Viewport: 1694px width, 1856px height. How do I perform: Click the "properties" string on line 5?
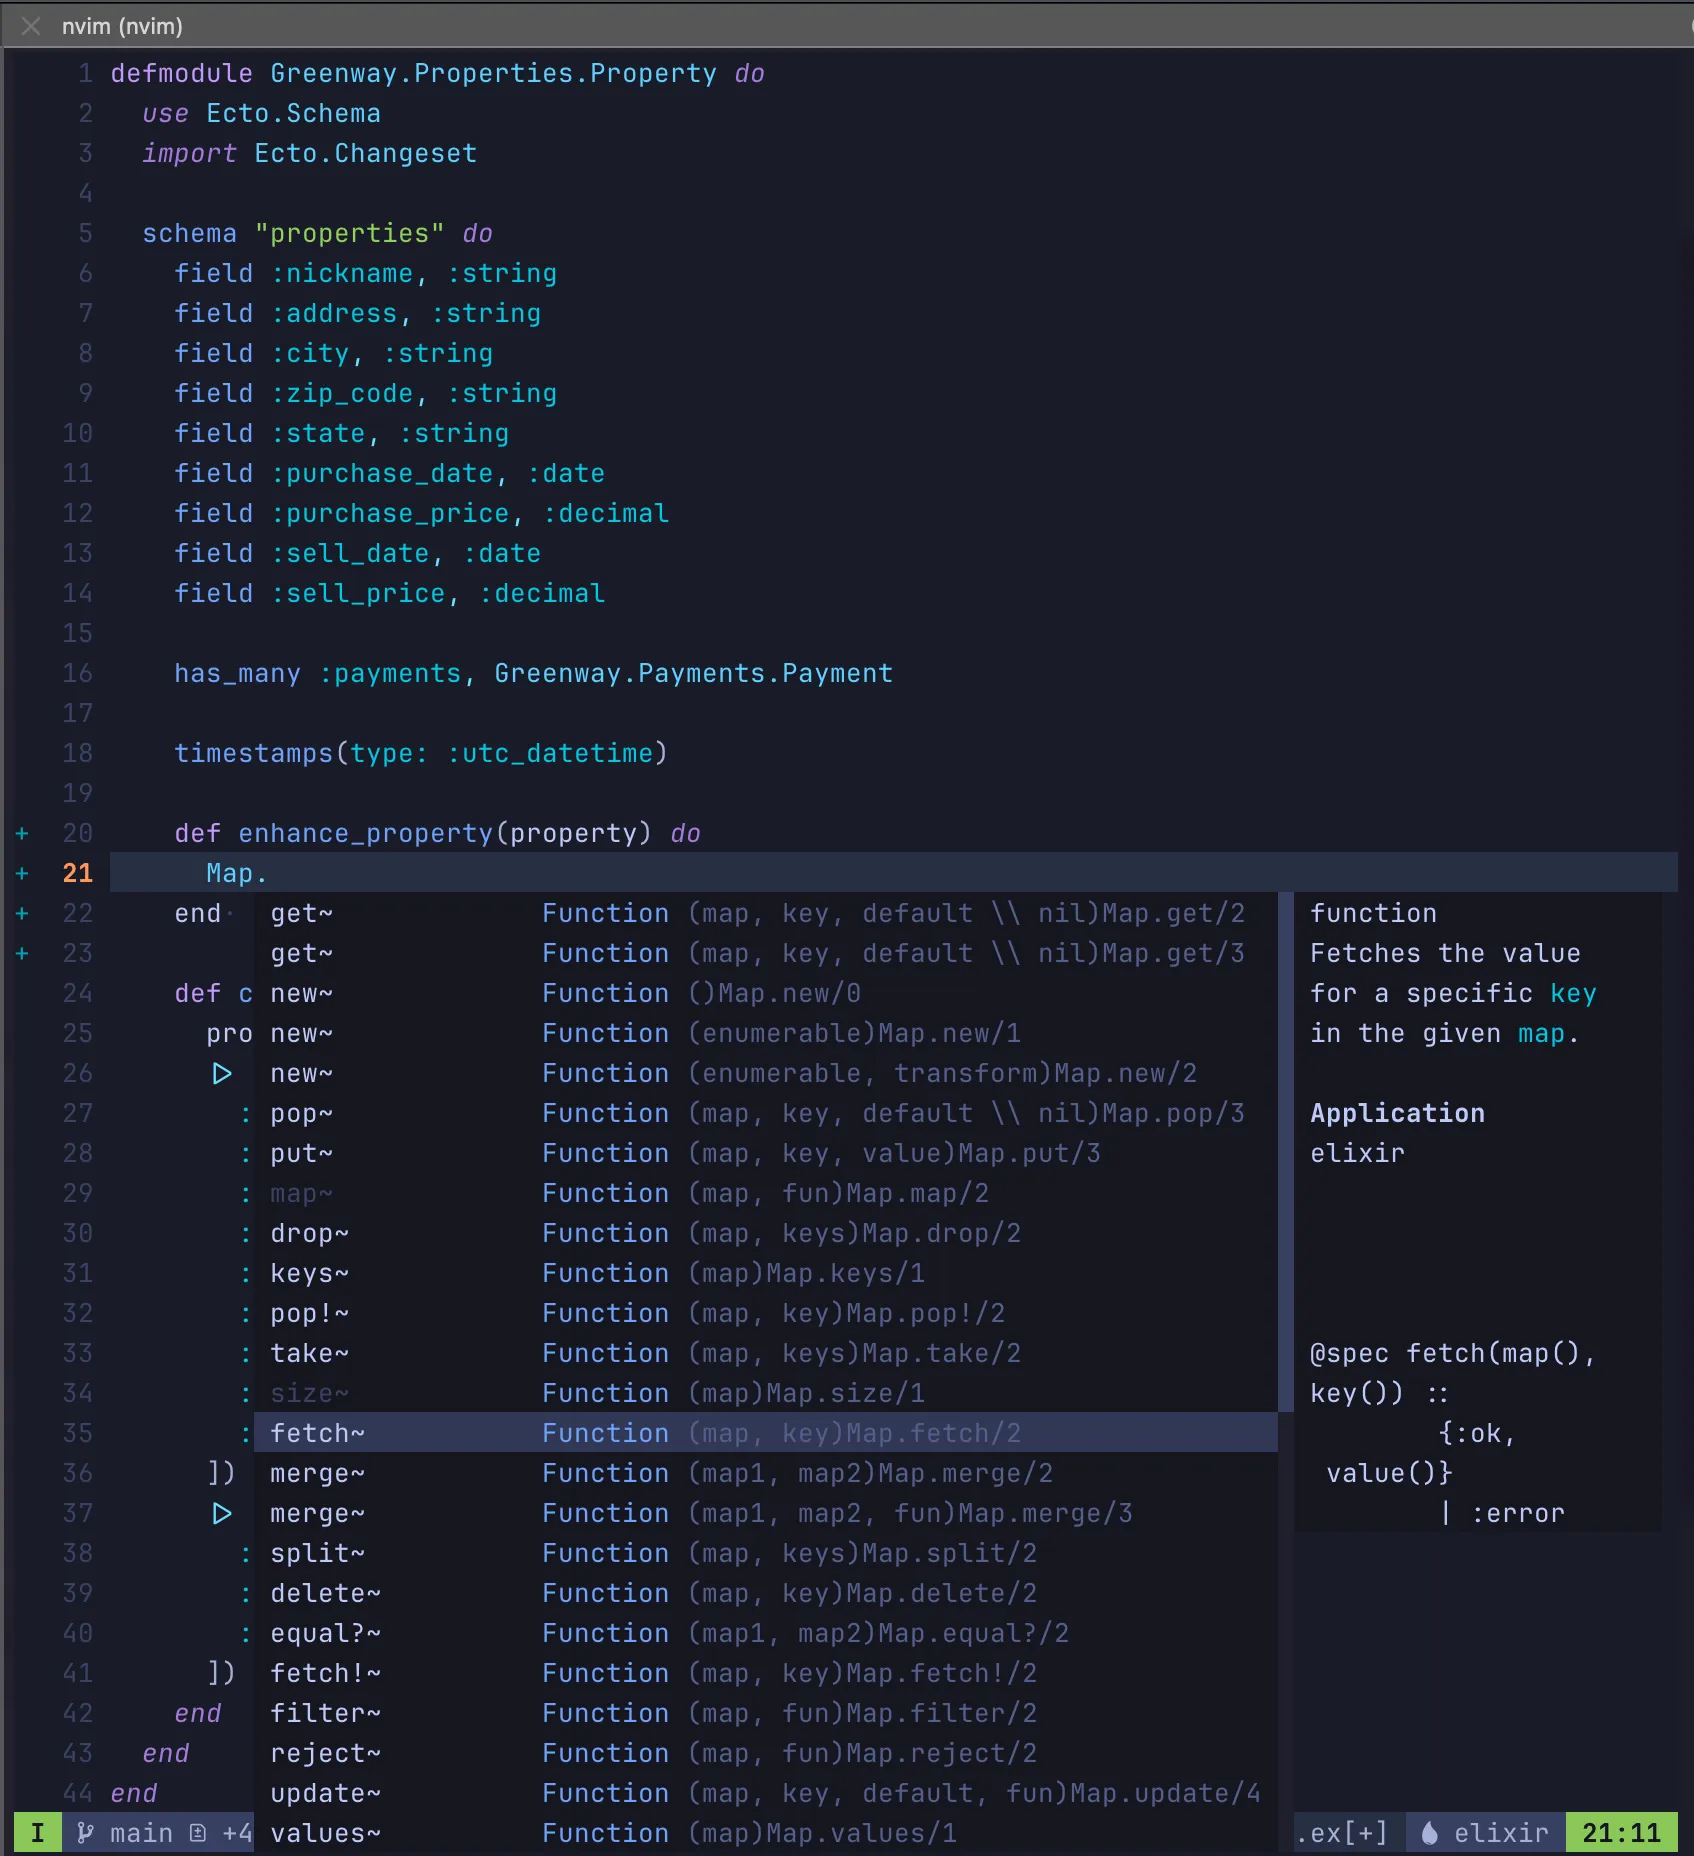[349, 233]
